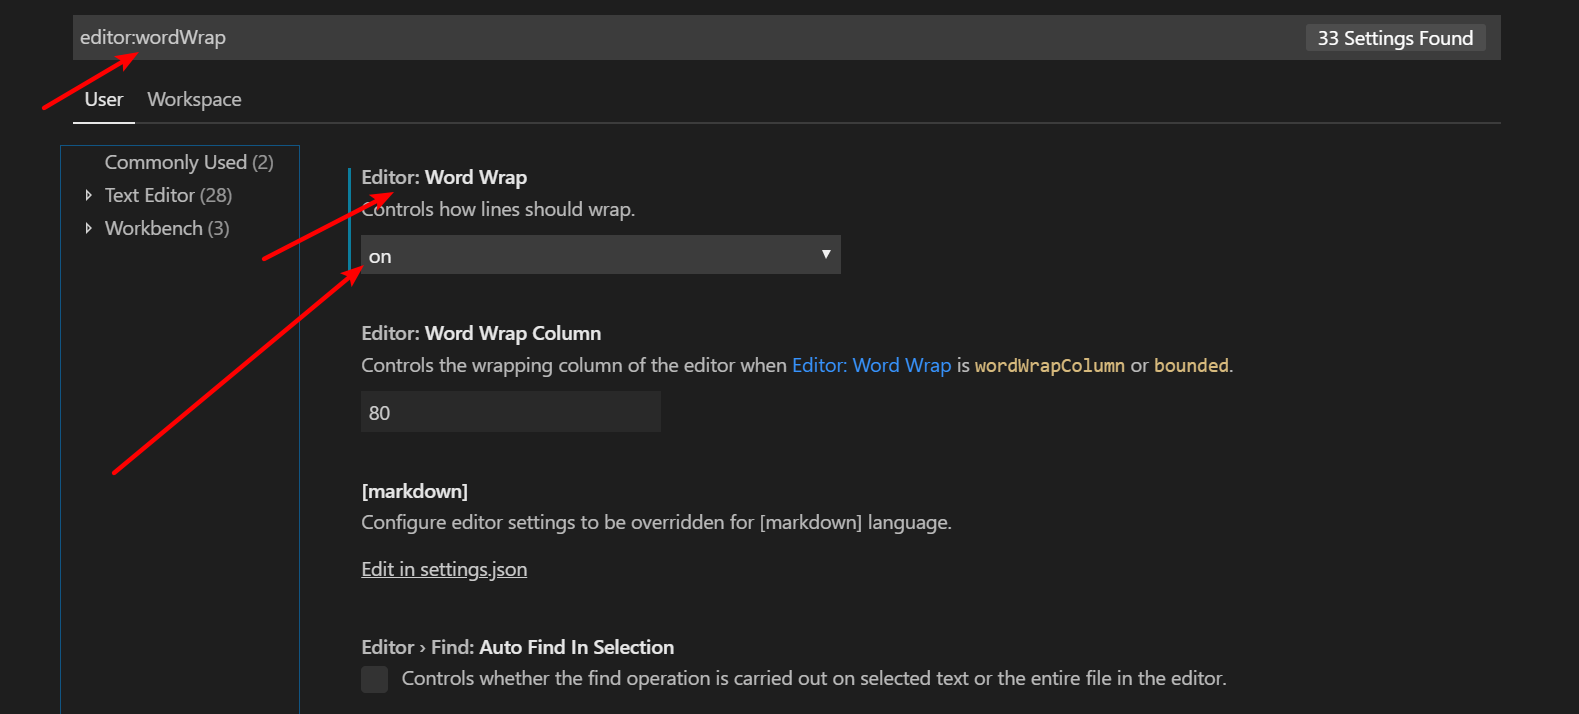This screenshot has height=714, width=1579.
Task: Switch to the Workspace settings tab
Action: 194,100
